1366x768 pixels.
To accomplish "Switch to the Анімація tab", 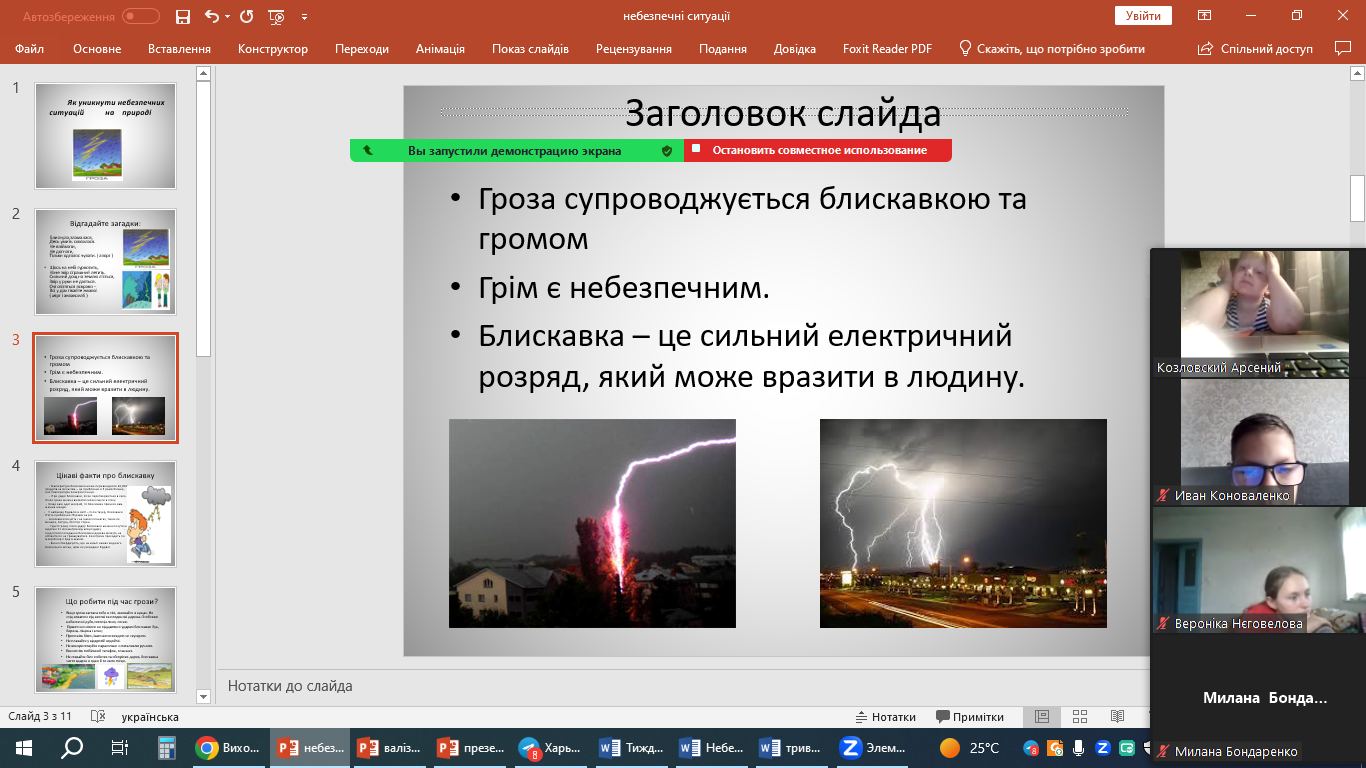I will pos(440,48).
